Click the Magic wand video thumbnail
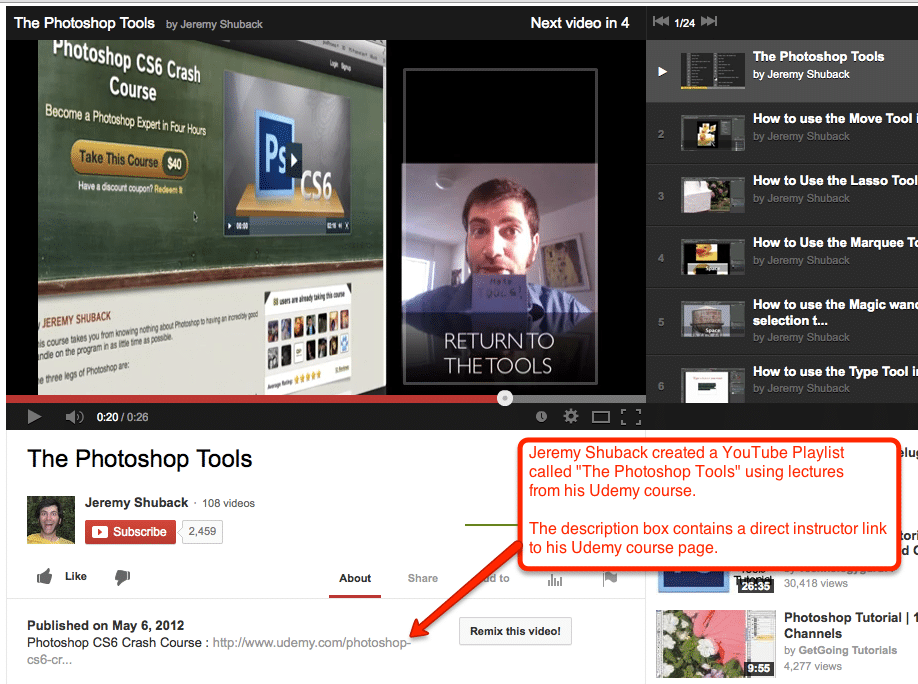 pyautogui.click(x=713, y=320)
